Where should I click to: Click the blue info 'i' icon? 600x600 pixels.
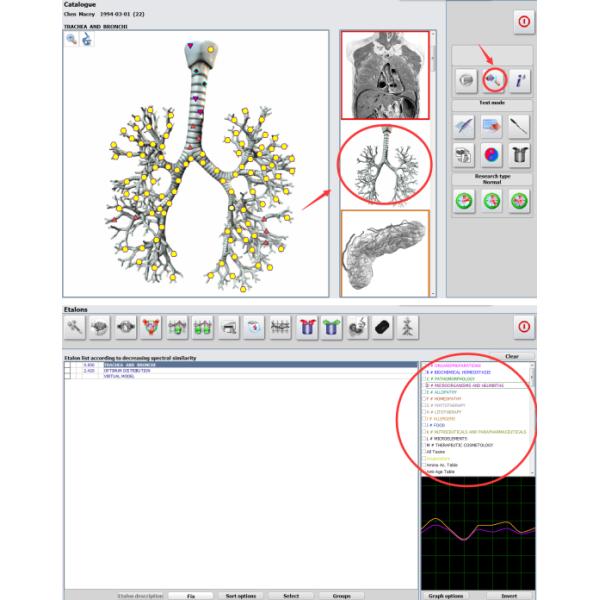520,78
